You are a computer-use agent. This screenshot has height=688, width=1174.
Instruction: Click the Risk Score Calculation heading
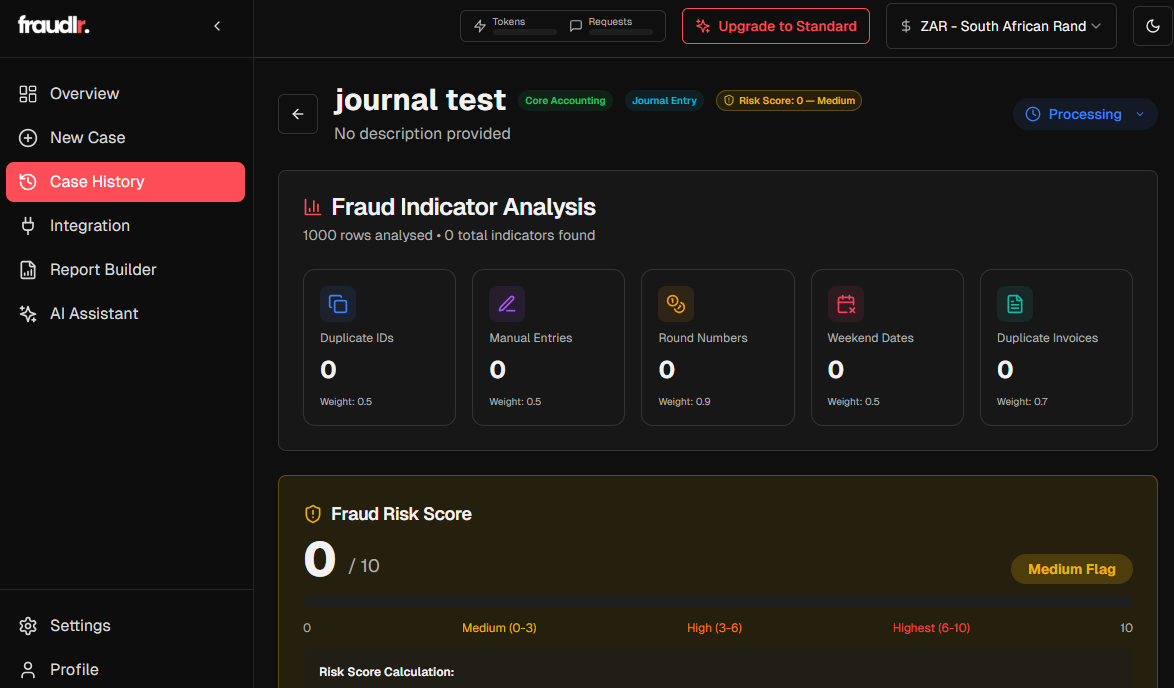coord(386,672)
